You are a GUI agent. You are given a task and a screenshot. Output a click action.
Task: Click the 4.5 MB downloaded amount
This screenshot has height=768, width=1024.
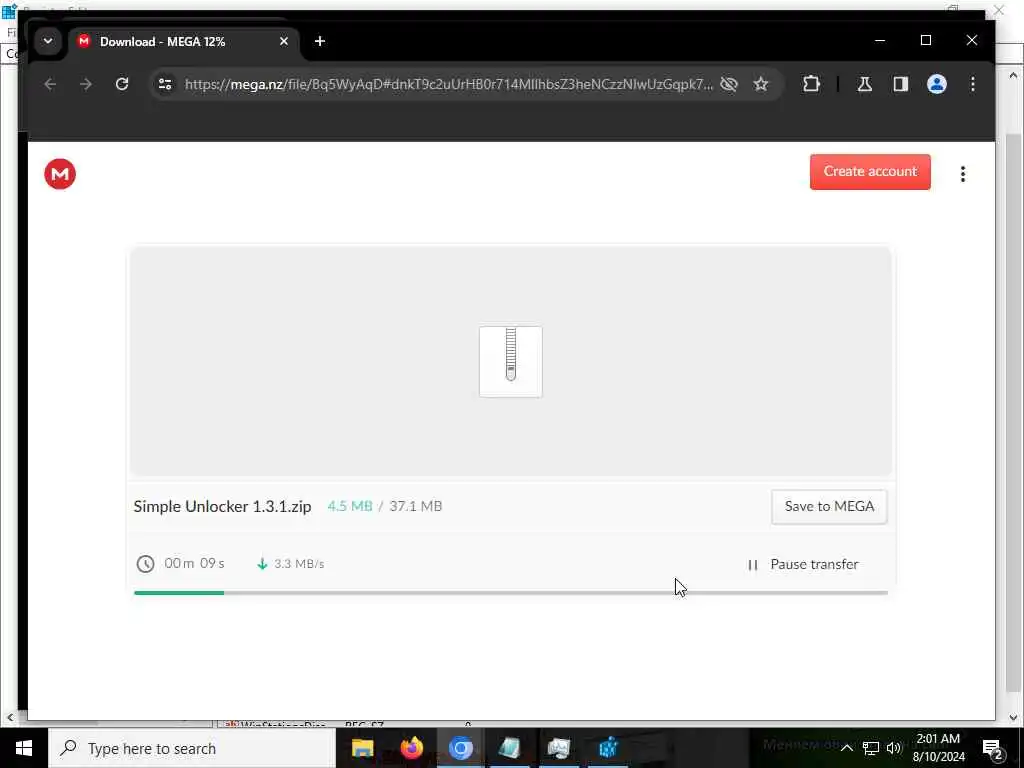(x=349, y=506)
